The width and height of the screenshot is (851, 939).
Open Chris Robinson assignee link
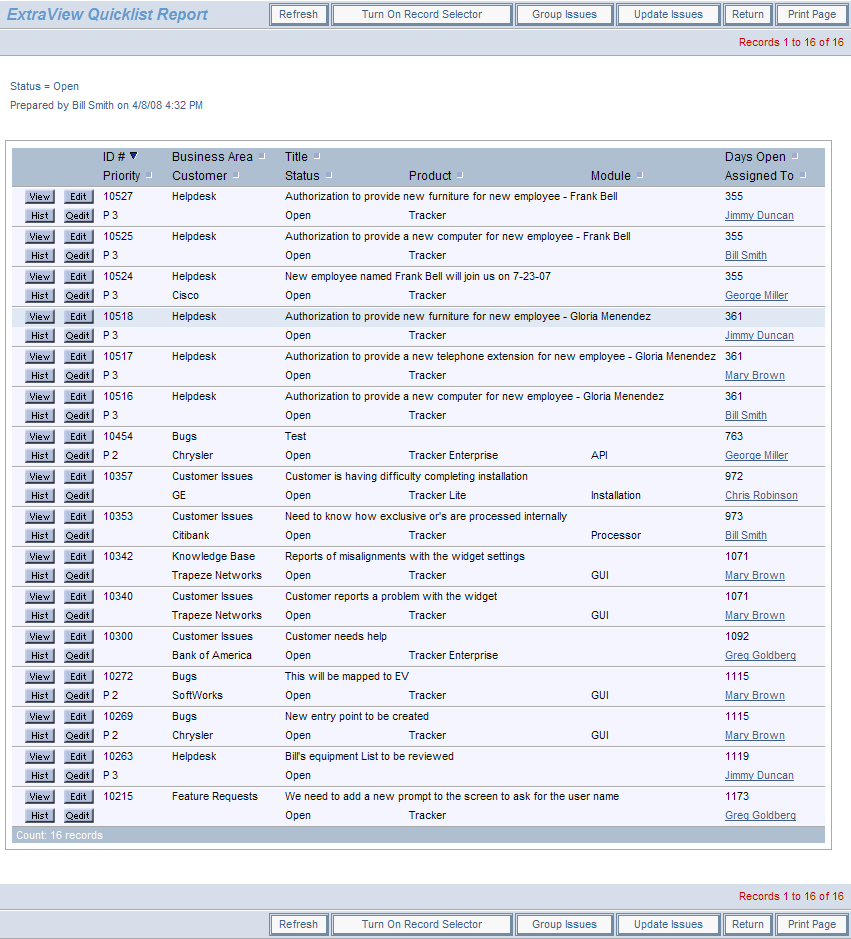761,496
